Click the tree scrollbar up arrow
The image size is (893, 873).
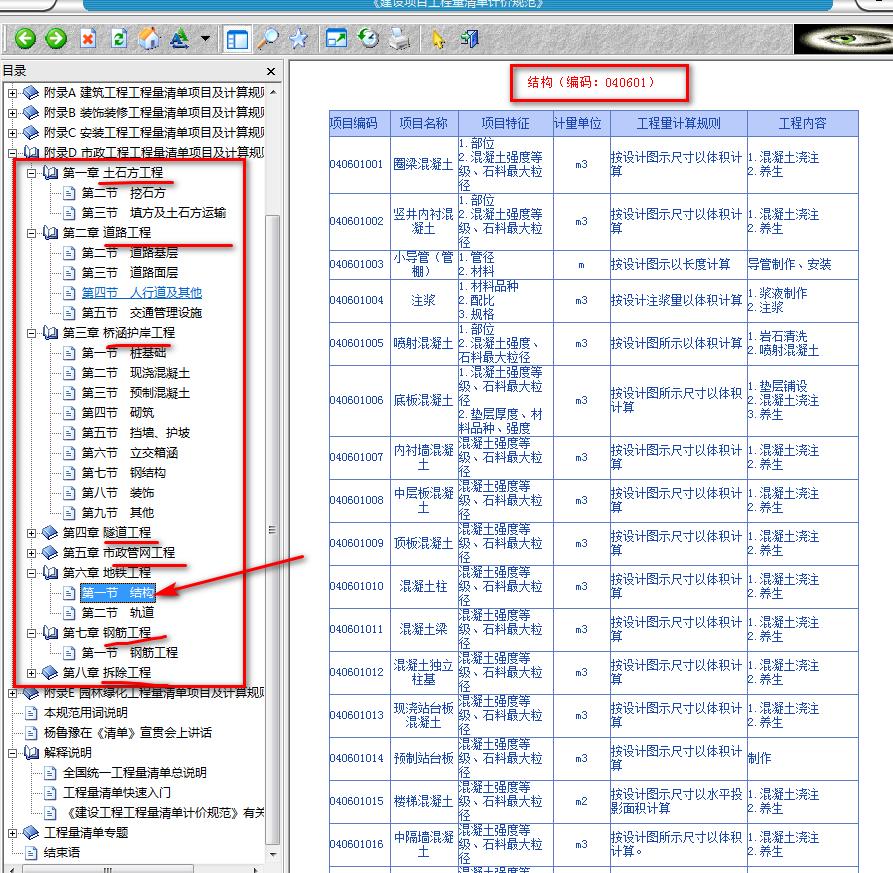(273, 92)
